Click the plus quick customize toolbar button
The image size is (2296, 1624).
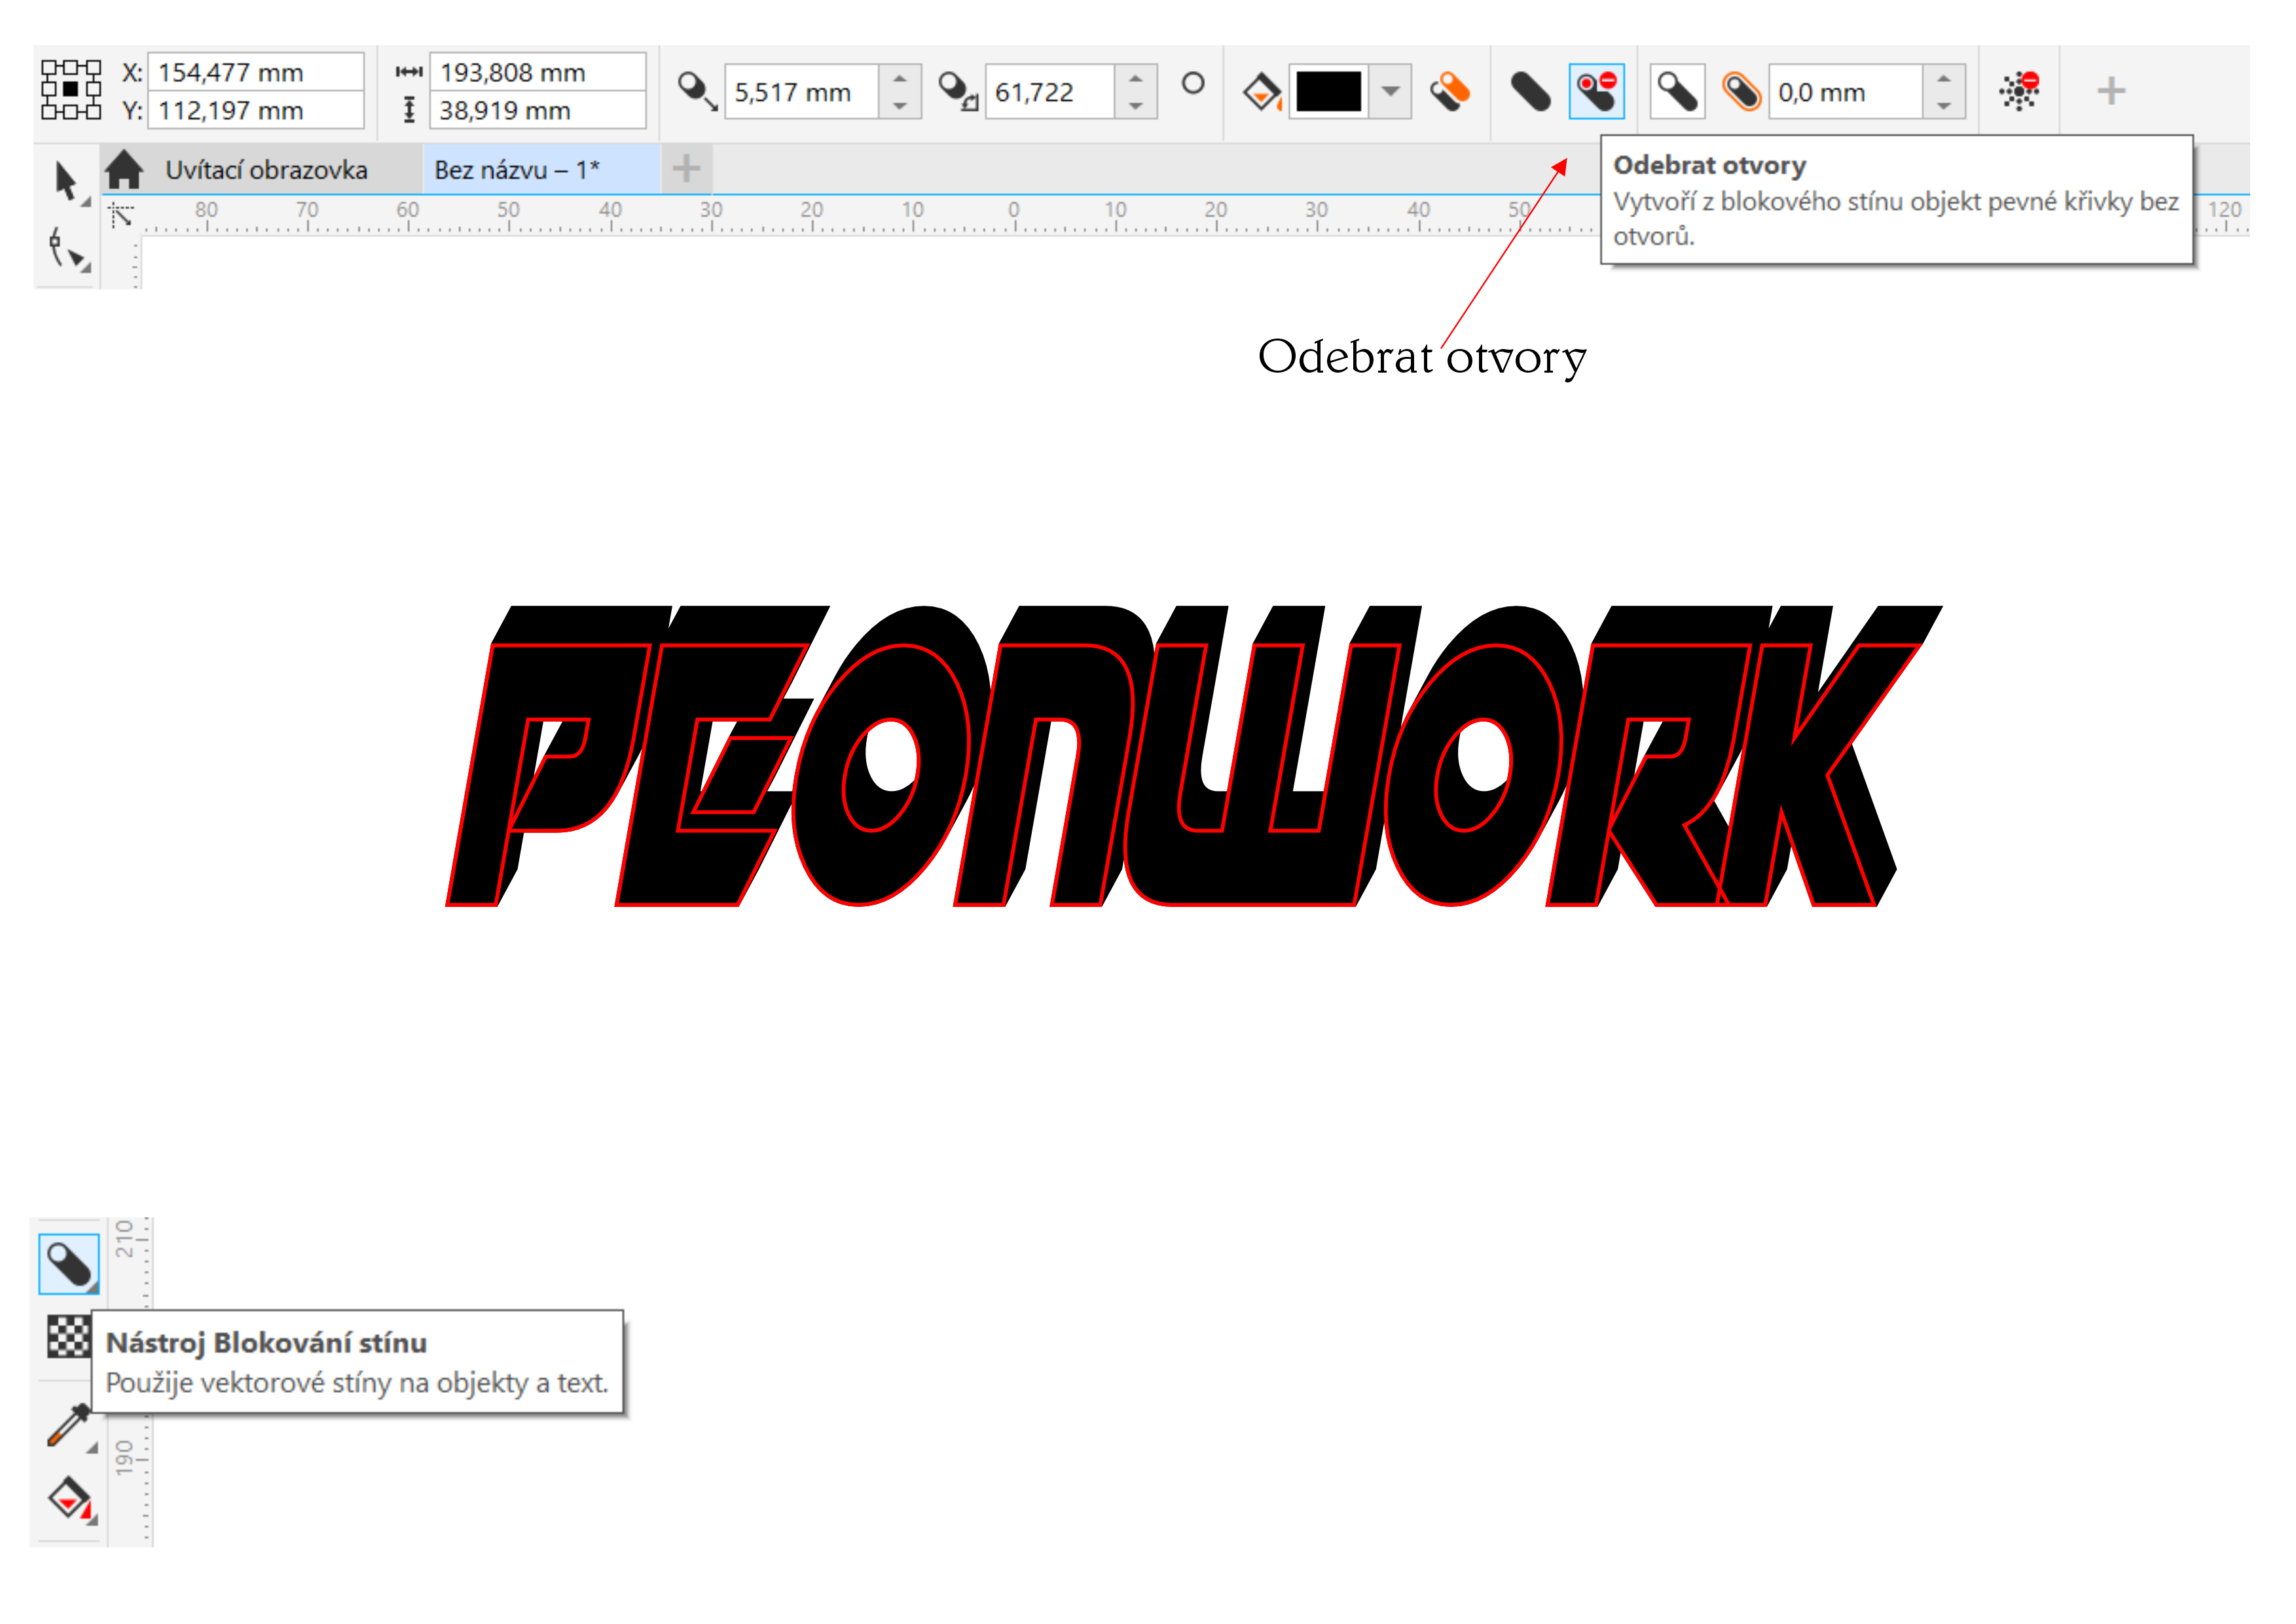click(x=2110, y=91)
